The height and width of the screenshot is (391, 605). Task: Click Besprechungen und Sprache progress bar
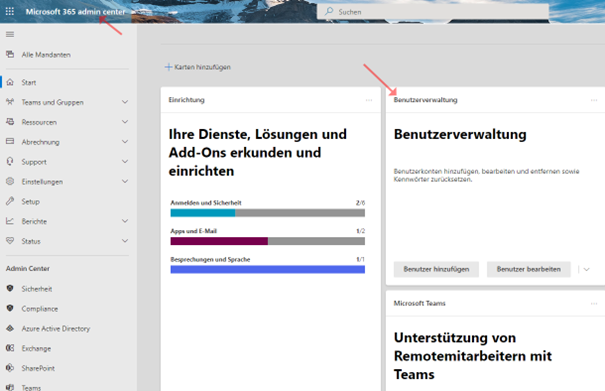click(267, 269)
